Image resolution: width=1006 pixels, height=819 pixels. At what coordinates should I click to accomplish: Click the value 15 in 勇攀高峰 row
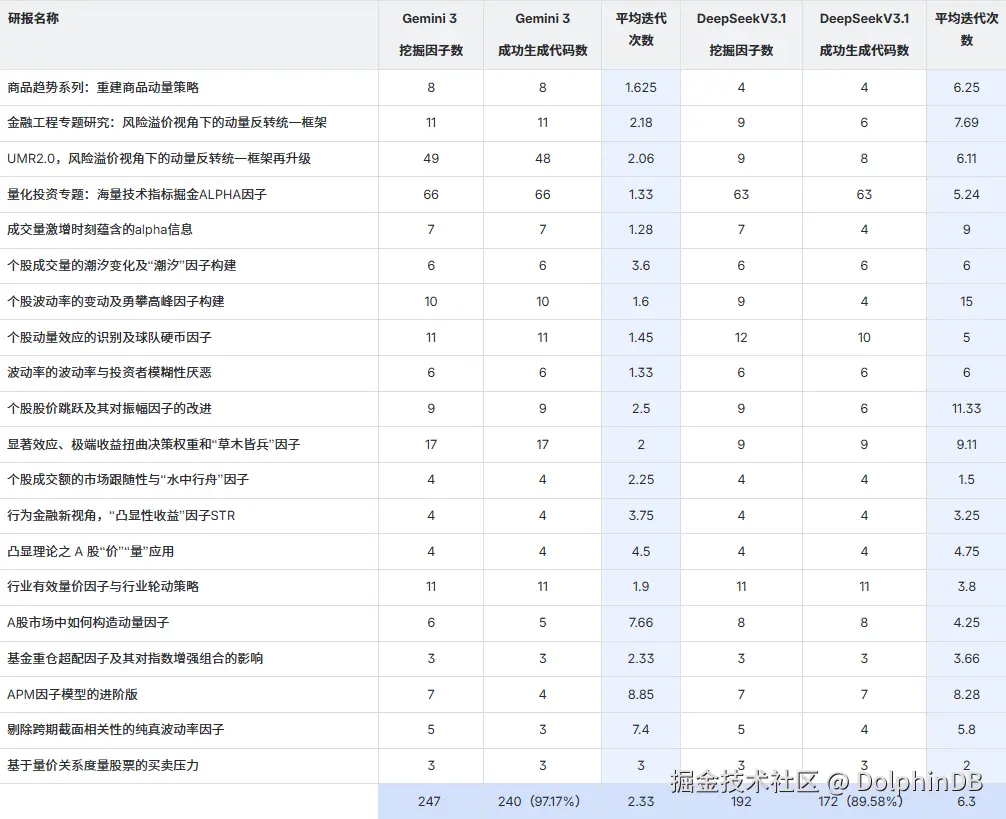click(x=966, y=301)
